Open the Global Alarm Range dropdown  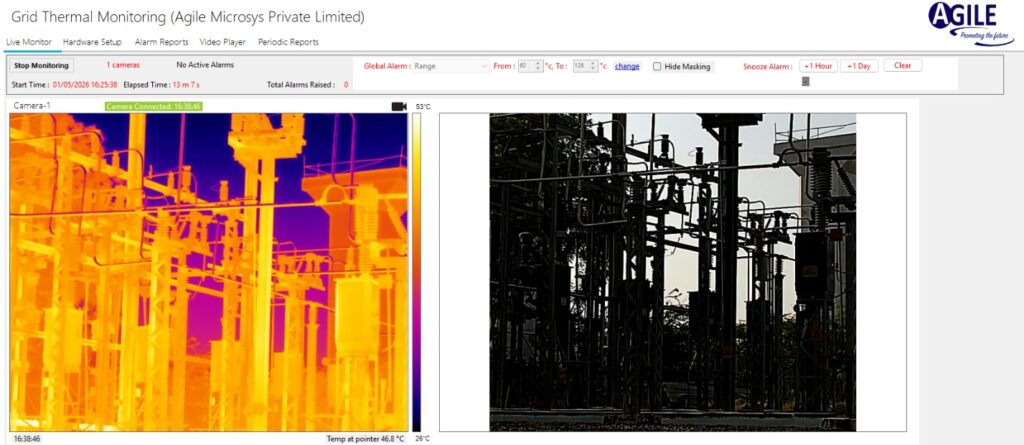[x=451, y=66]
